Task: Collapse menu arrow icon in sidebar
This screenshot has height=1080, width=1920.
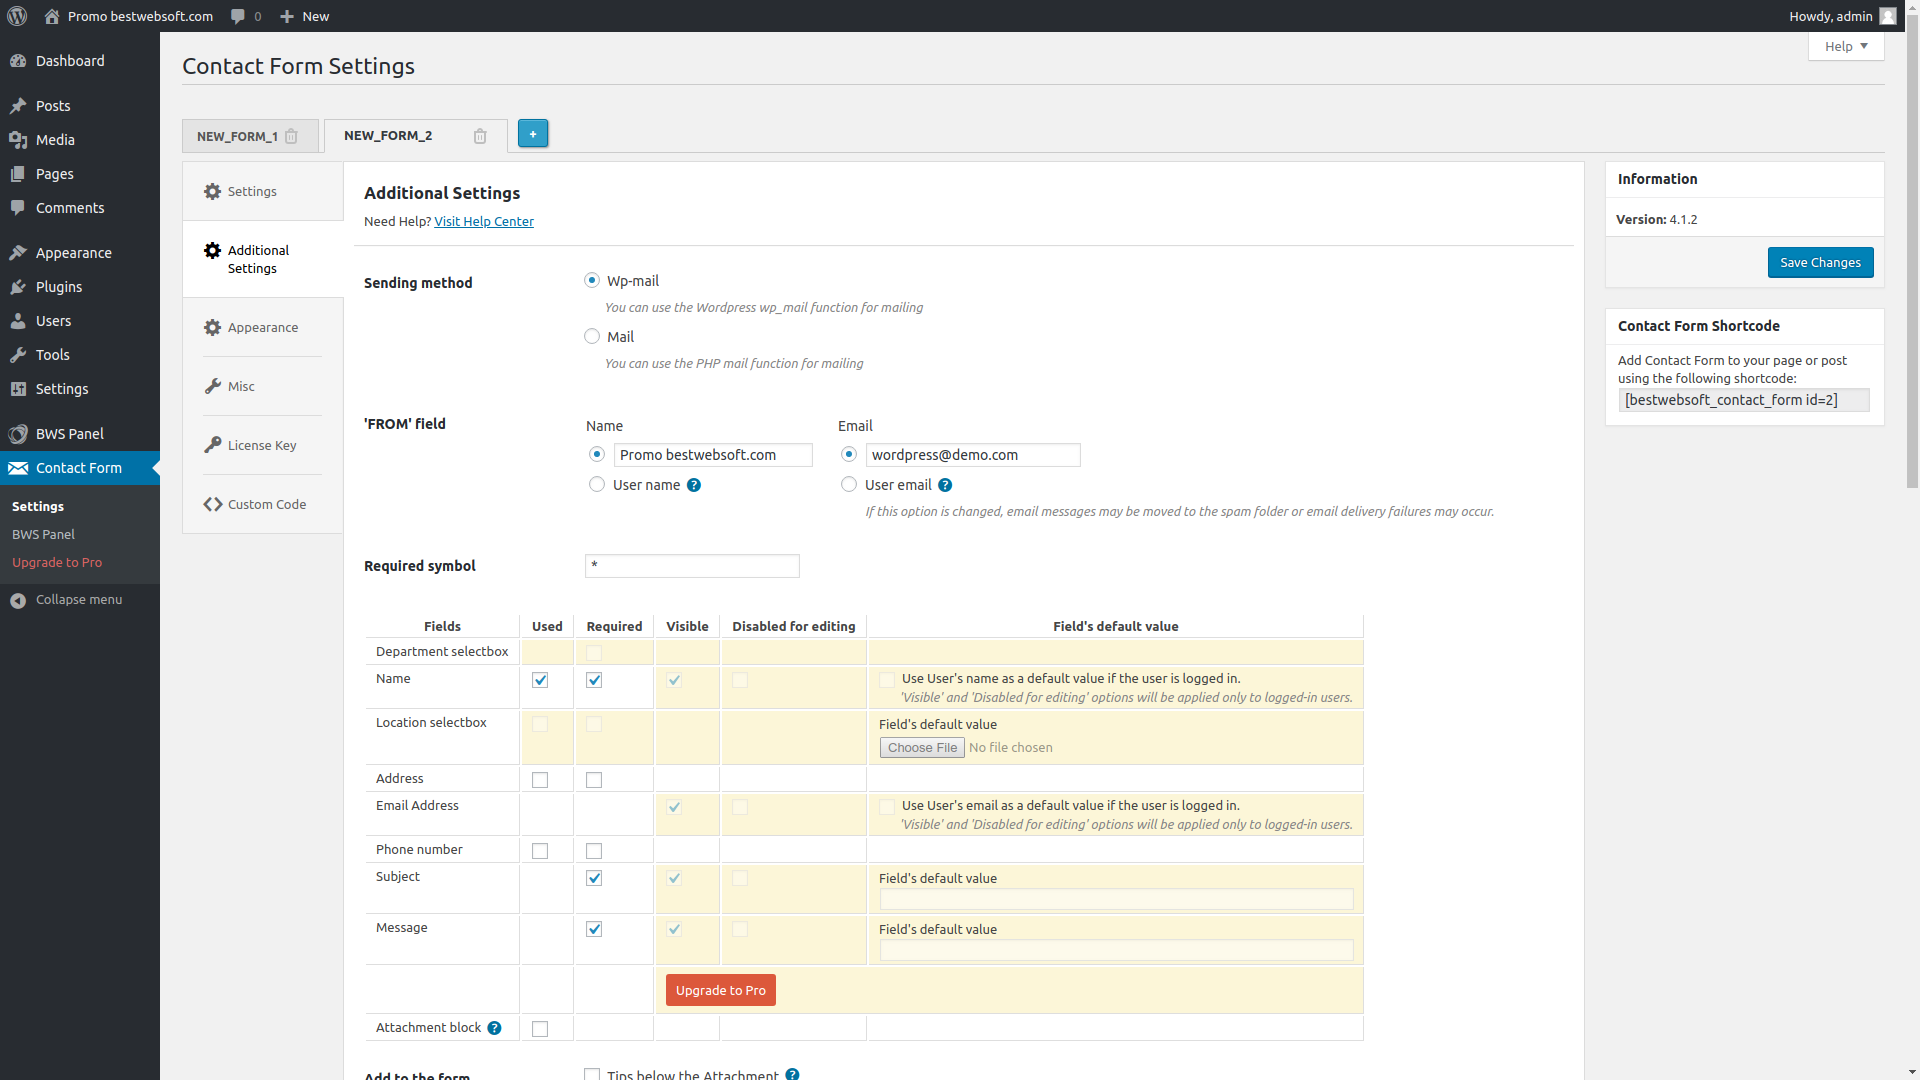Action: click(18, 600)
